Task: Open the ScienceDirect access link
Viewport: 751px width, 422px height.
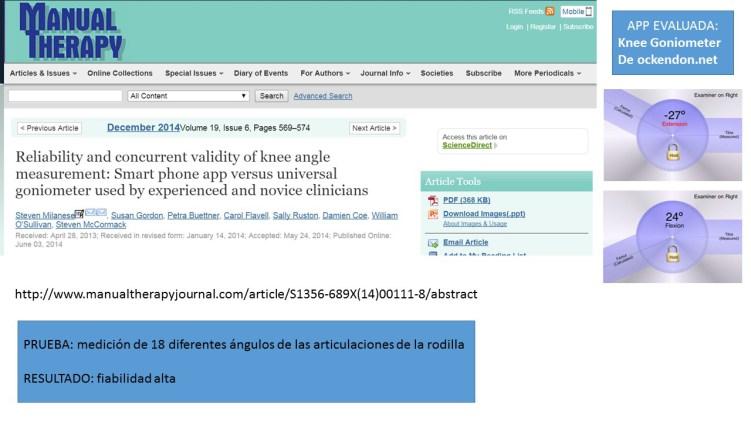Action: click(467, 145)
